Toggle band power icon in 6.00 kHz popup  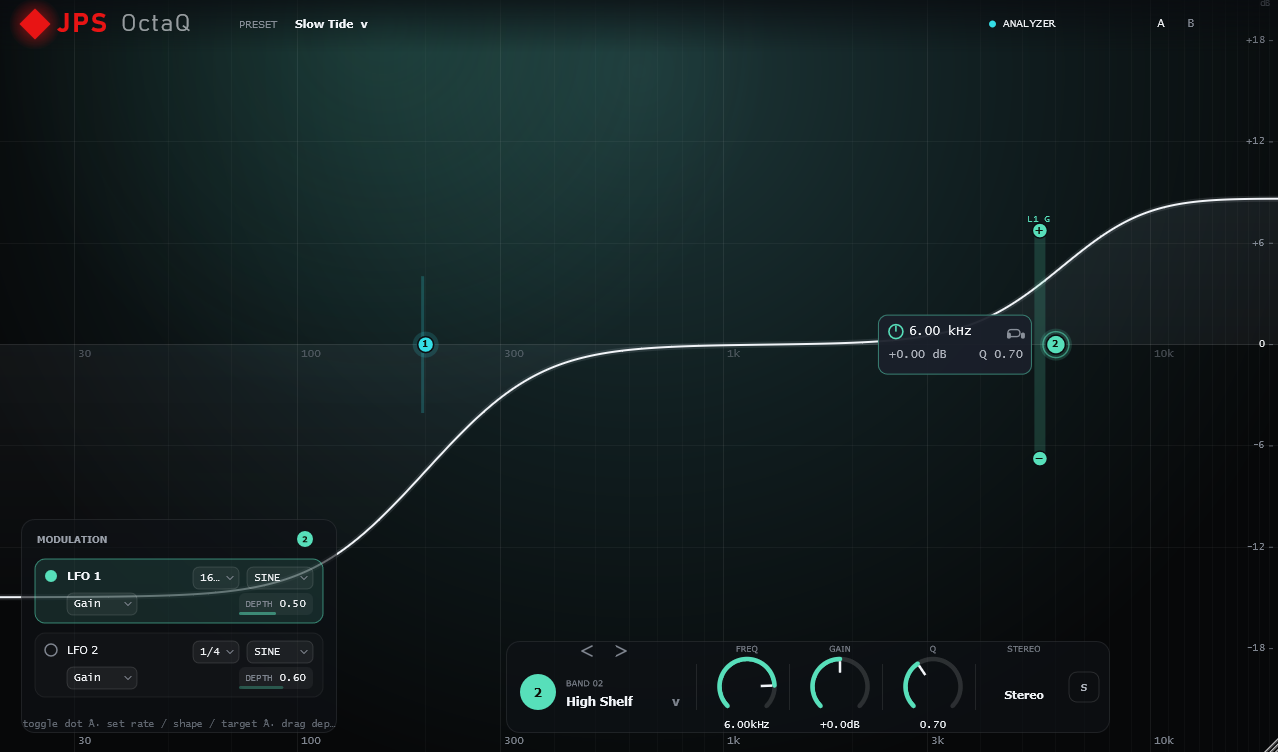point(895,331)
